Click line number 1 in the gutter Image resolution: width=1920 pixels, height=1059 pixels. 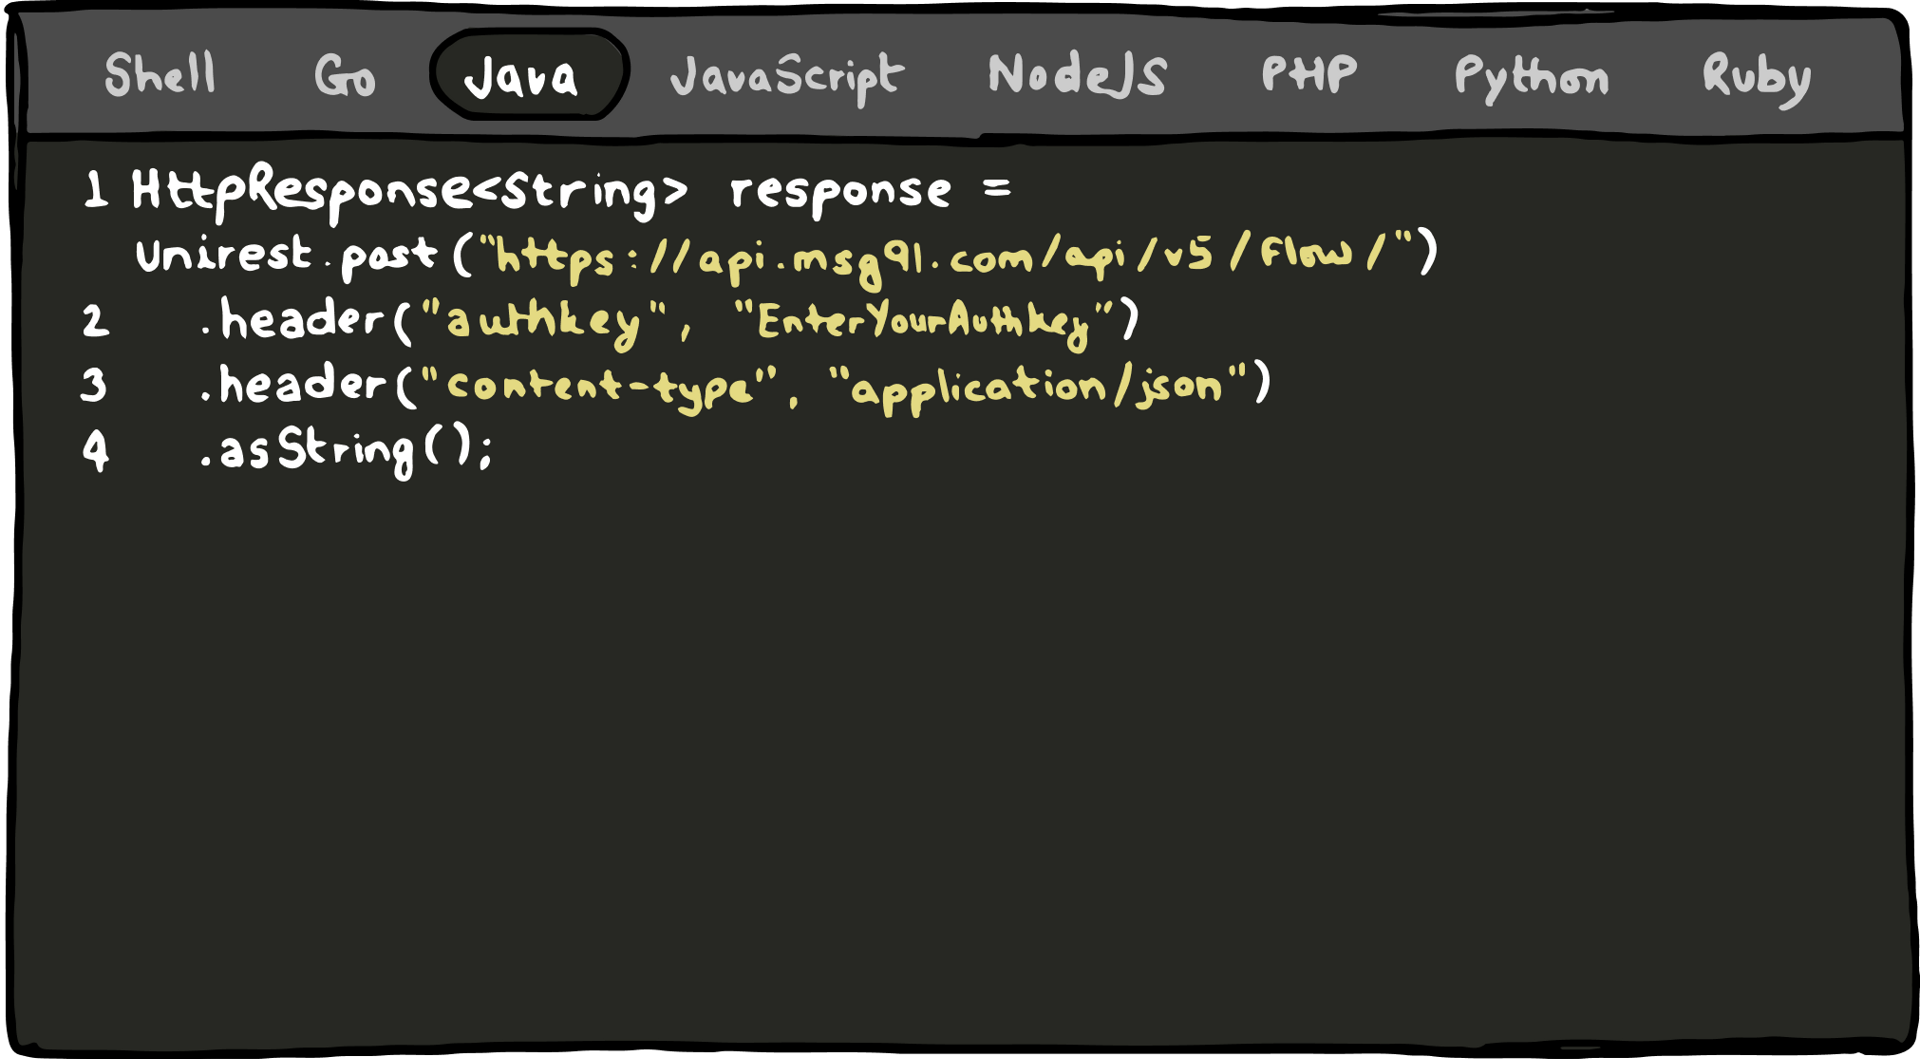[x=96, y=190]
